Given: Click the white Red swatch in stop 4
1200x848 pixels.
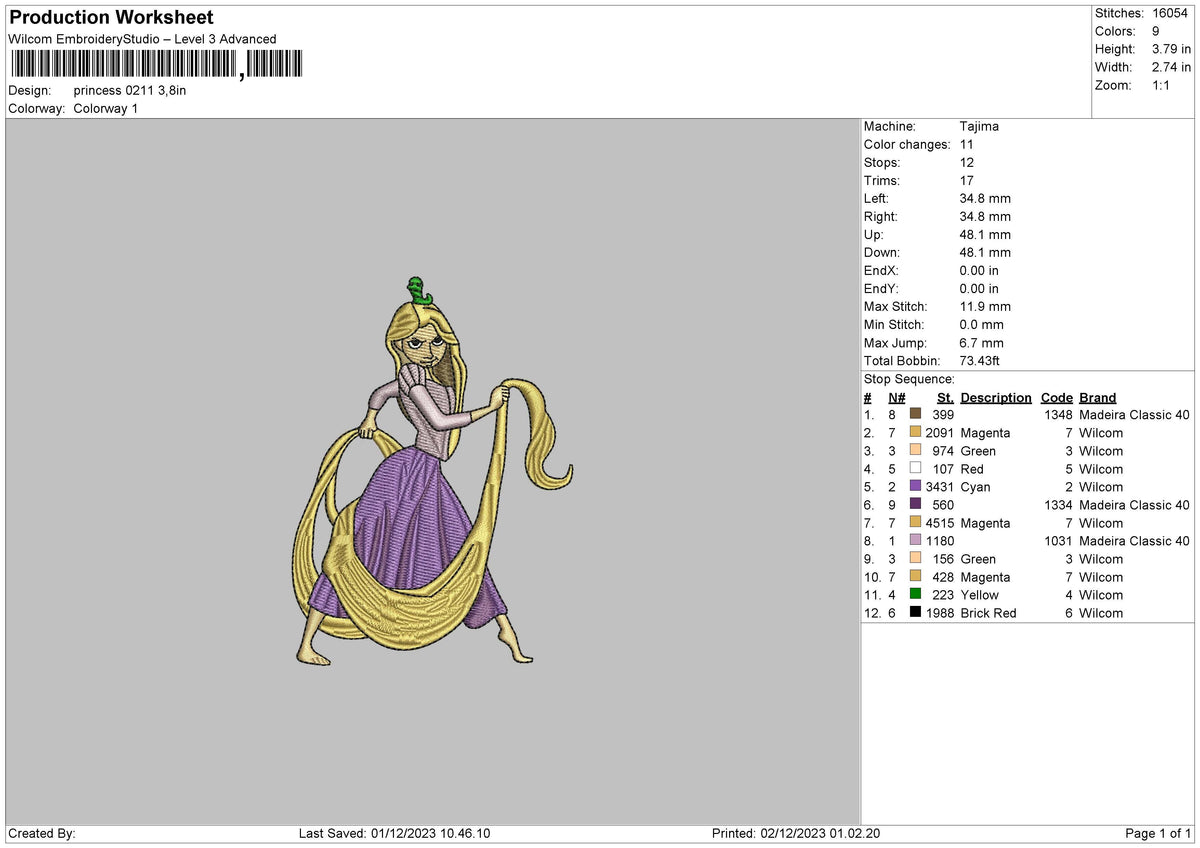Looking at the screenshot, I should [x=915, y=469].
